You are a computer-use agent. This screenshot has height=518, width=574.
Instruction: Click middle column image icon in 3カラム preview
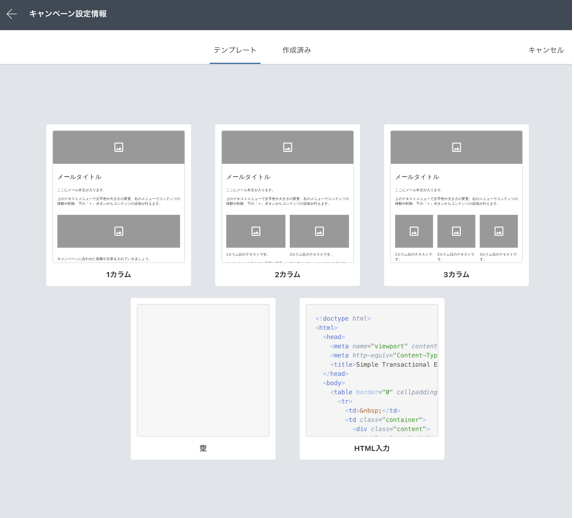pos(456,231)
